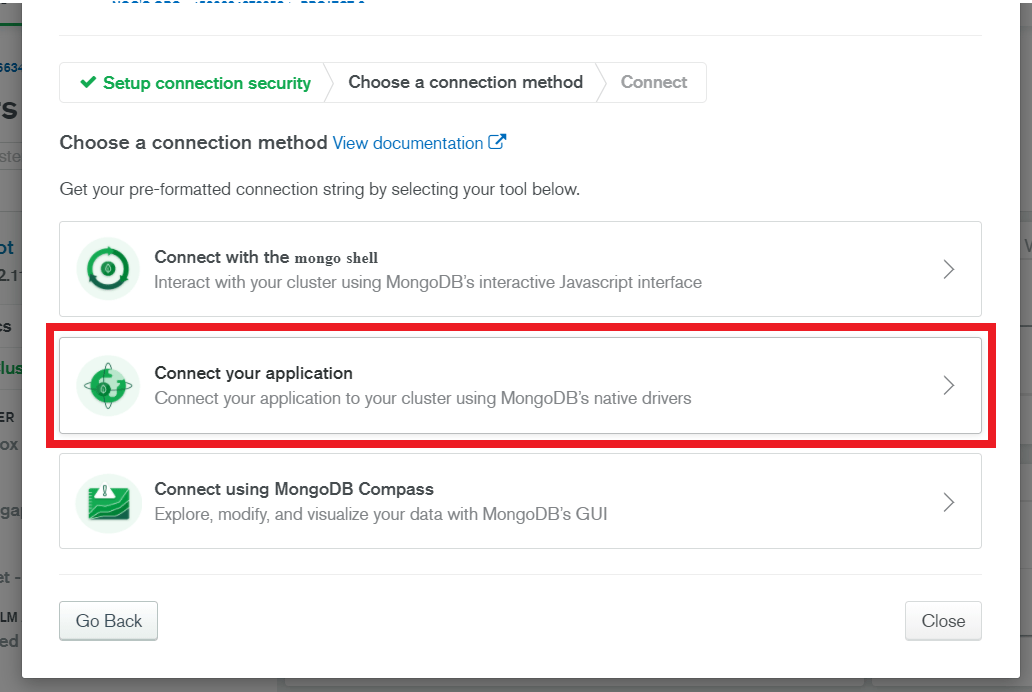Pick 'Connect using MongoDB Compass' heading

[x=294, y=489]
